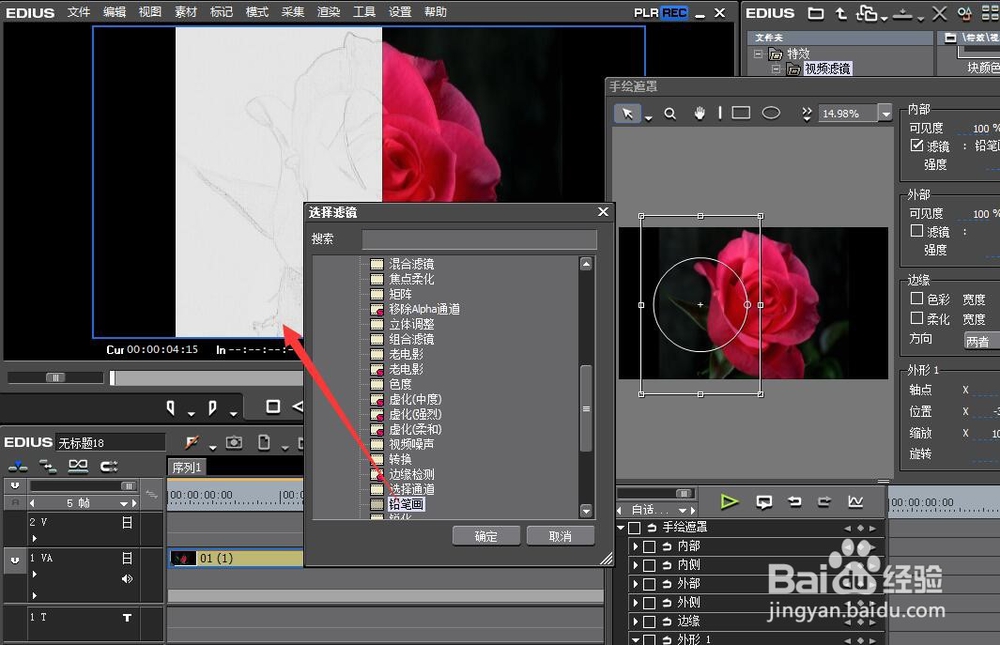Viewport: 1000px width, 645px height.
Task: Collapse the 特效 folder in effect tree
Action: click(758, 54)
